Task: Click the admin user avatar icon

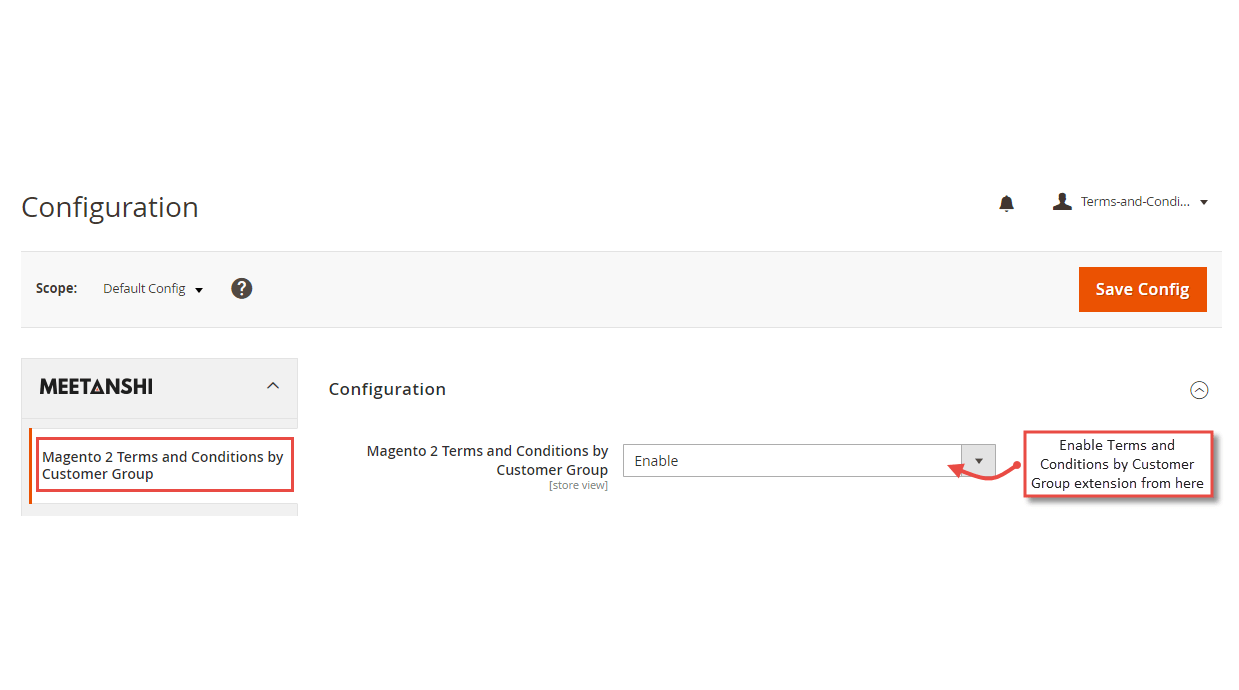Action: click(1062, 201)
